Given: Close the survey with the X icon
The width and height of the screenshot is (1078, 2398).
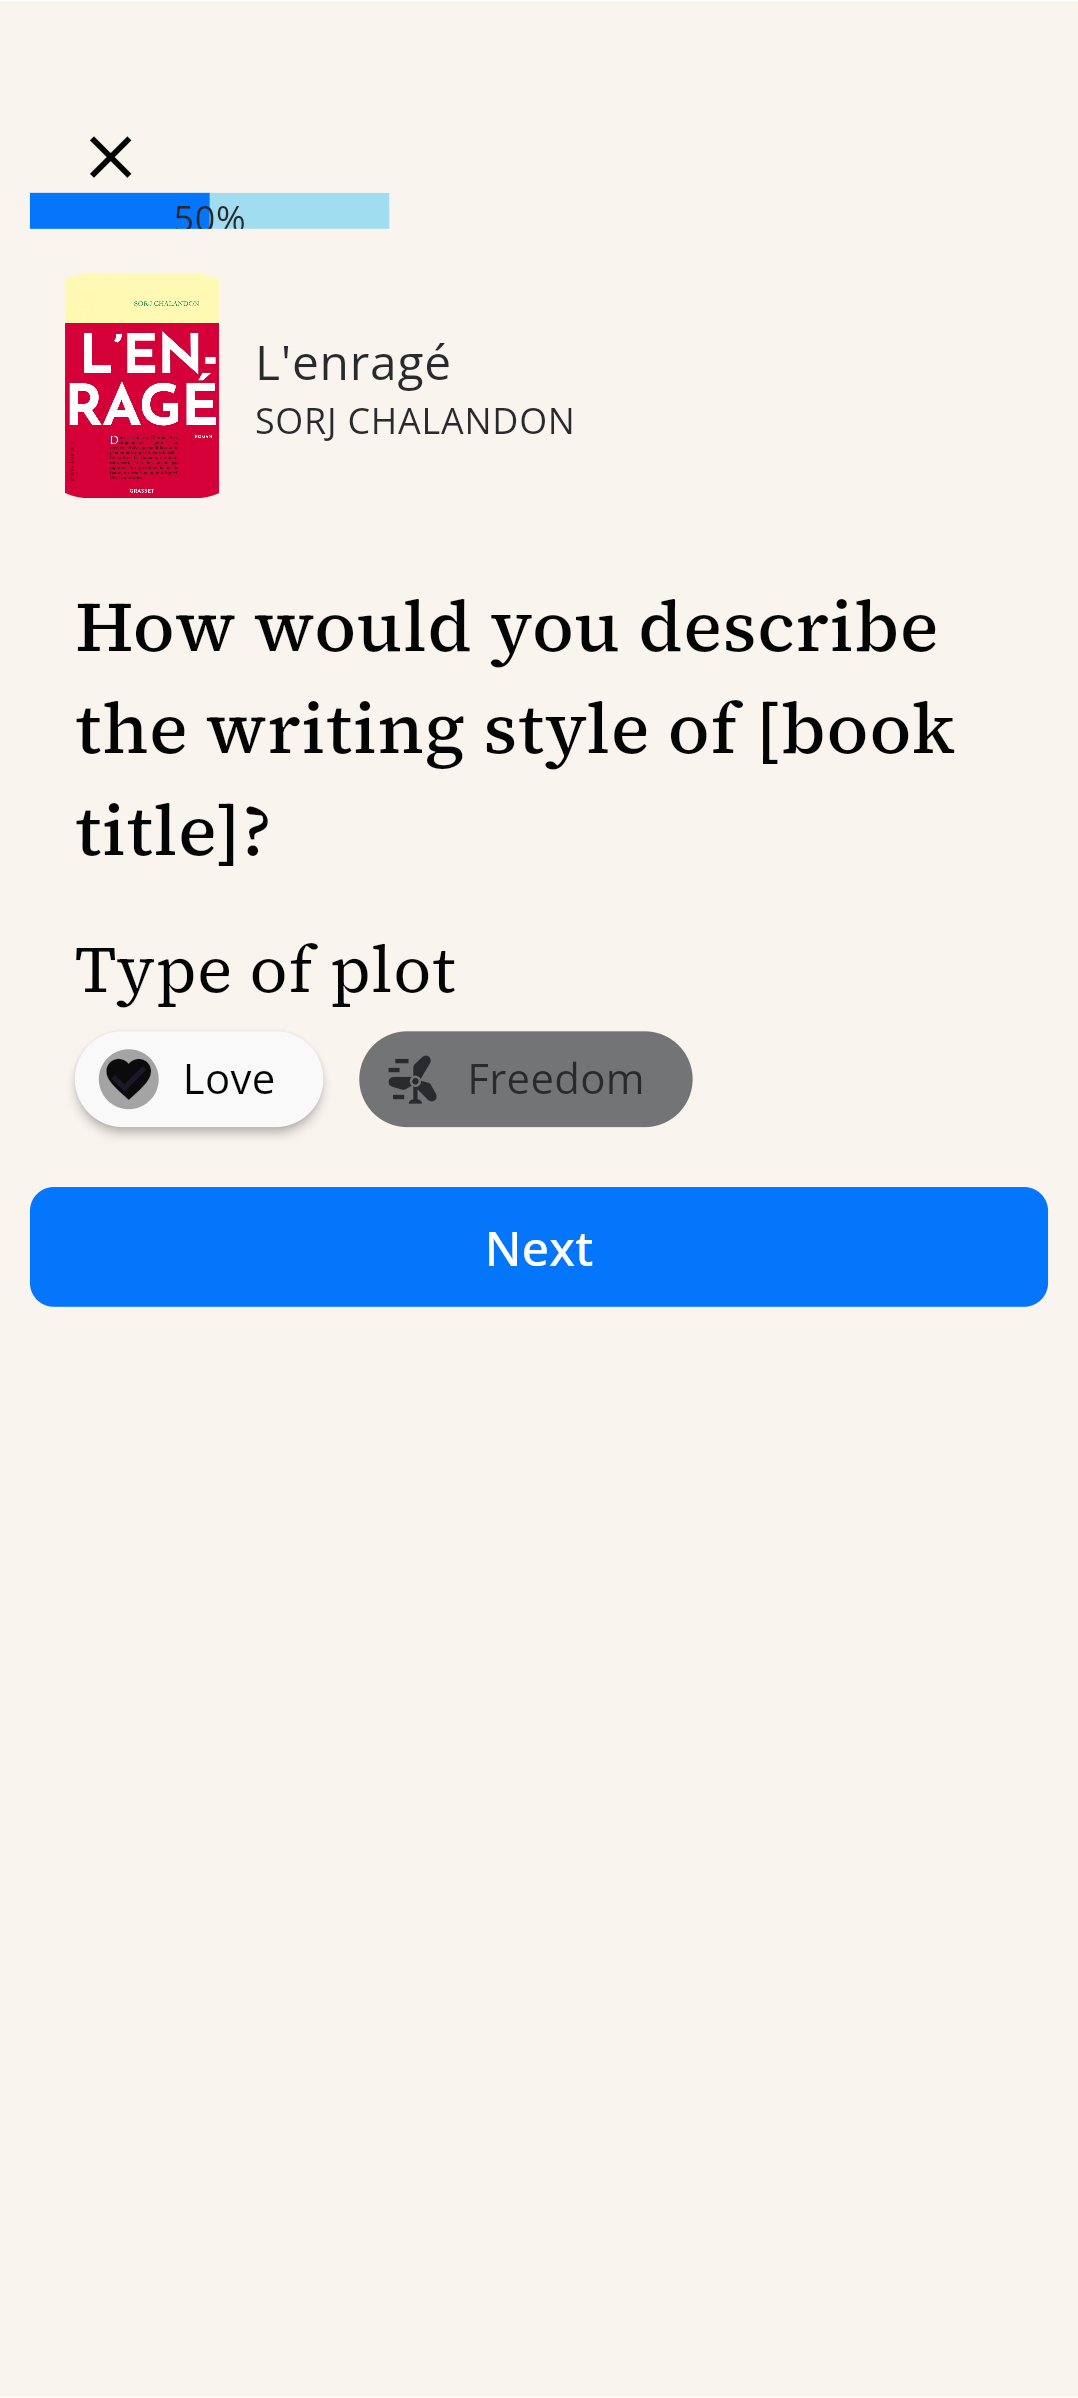Looking at the screenshot, I should point(110,157).
